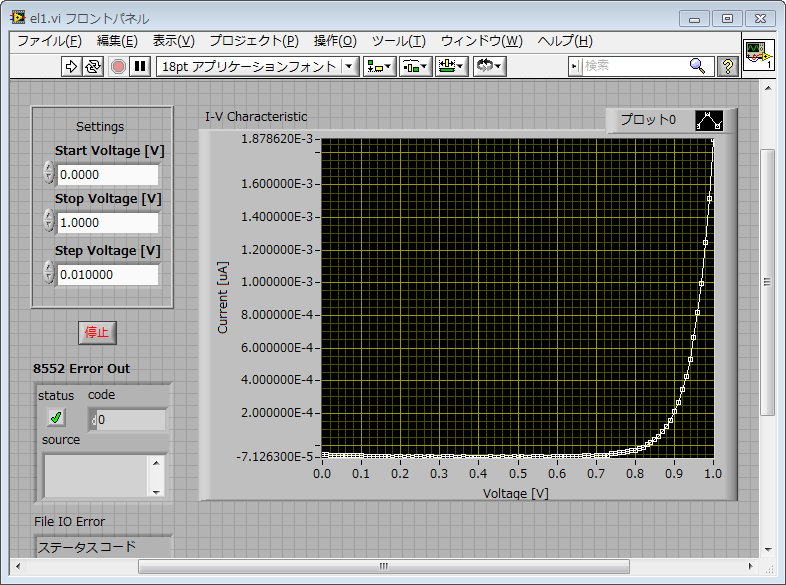Open the ツール(T) menu
The width and height of the screenshot is (786, 585).
(399, 41)
